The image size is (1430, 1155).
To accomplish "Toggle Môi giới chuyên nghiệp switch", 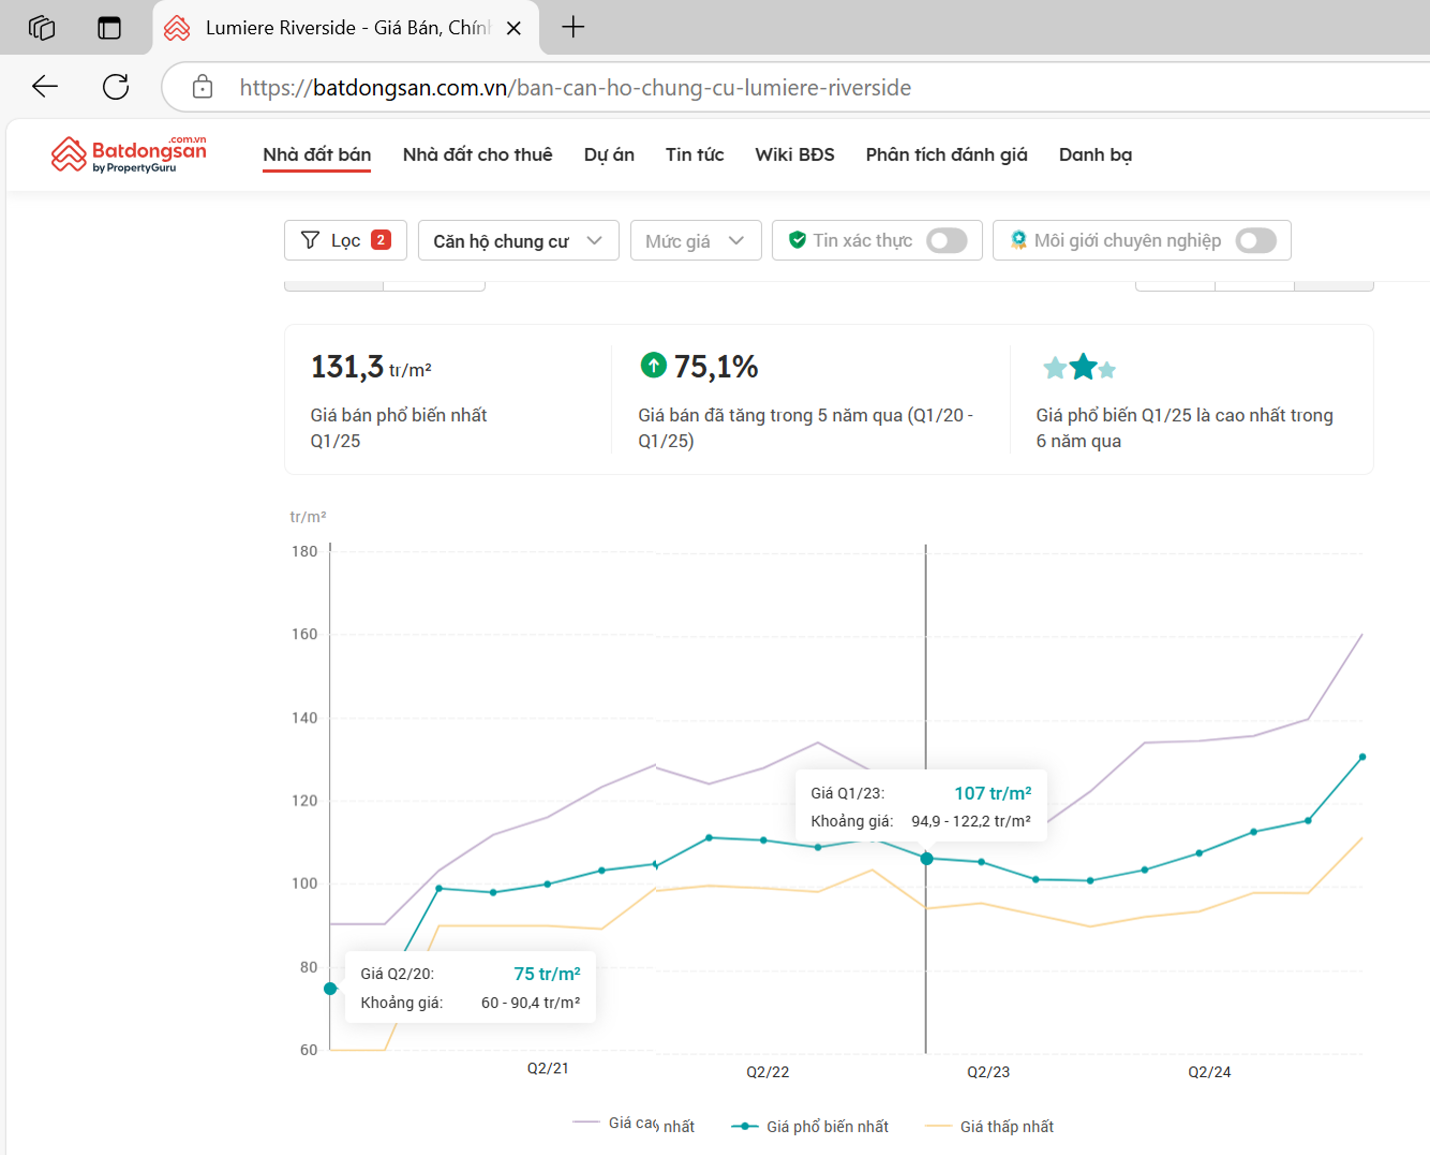I will click(1255, 241).
